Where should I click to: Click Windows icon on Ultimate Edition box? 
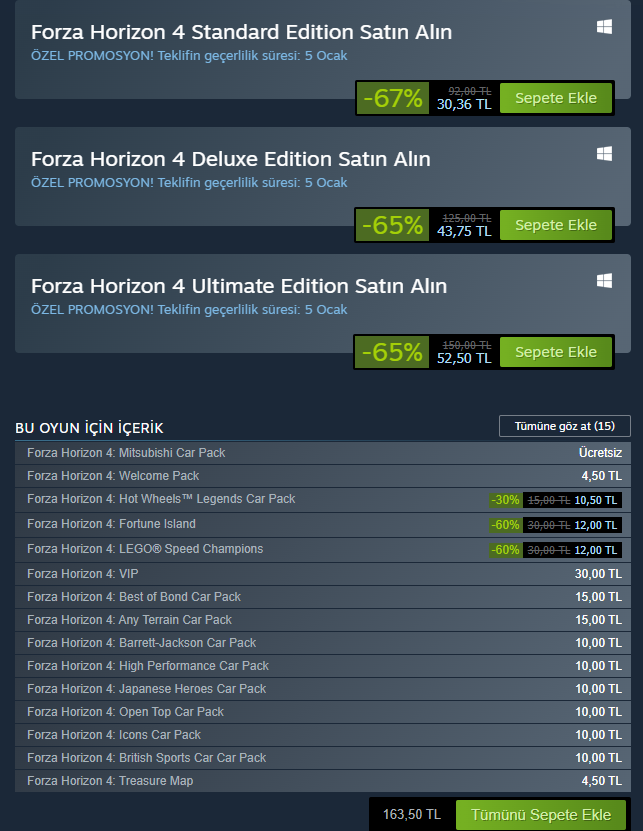605,281
